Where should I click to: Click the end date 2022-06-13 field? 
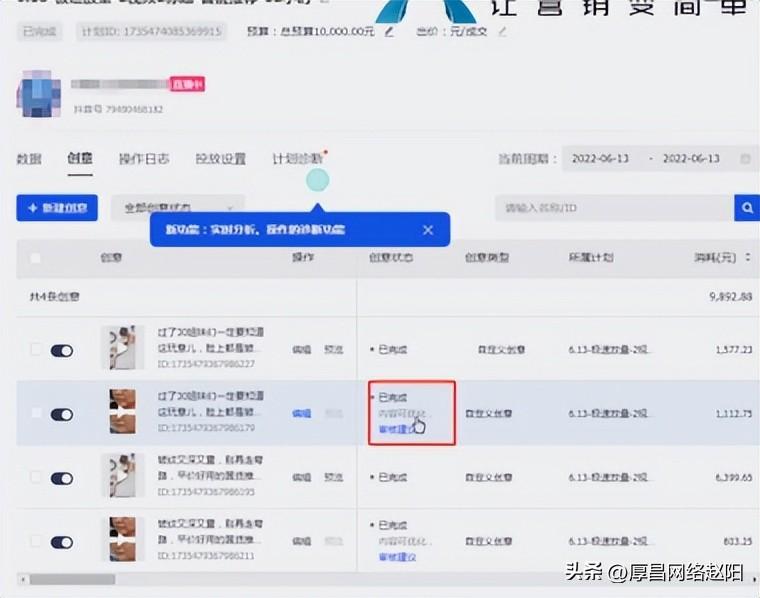point(691,158)
